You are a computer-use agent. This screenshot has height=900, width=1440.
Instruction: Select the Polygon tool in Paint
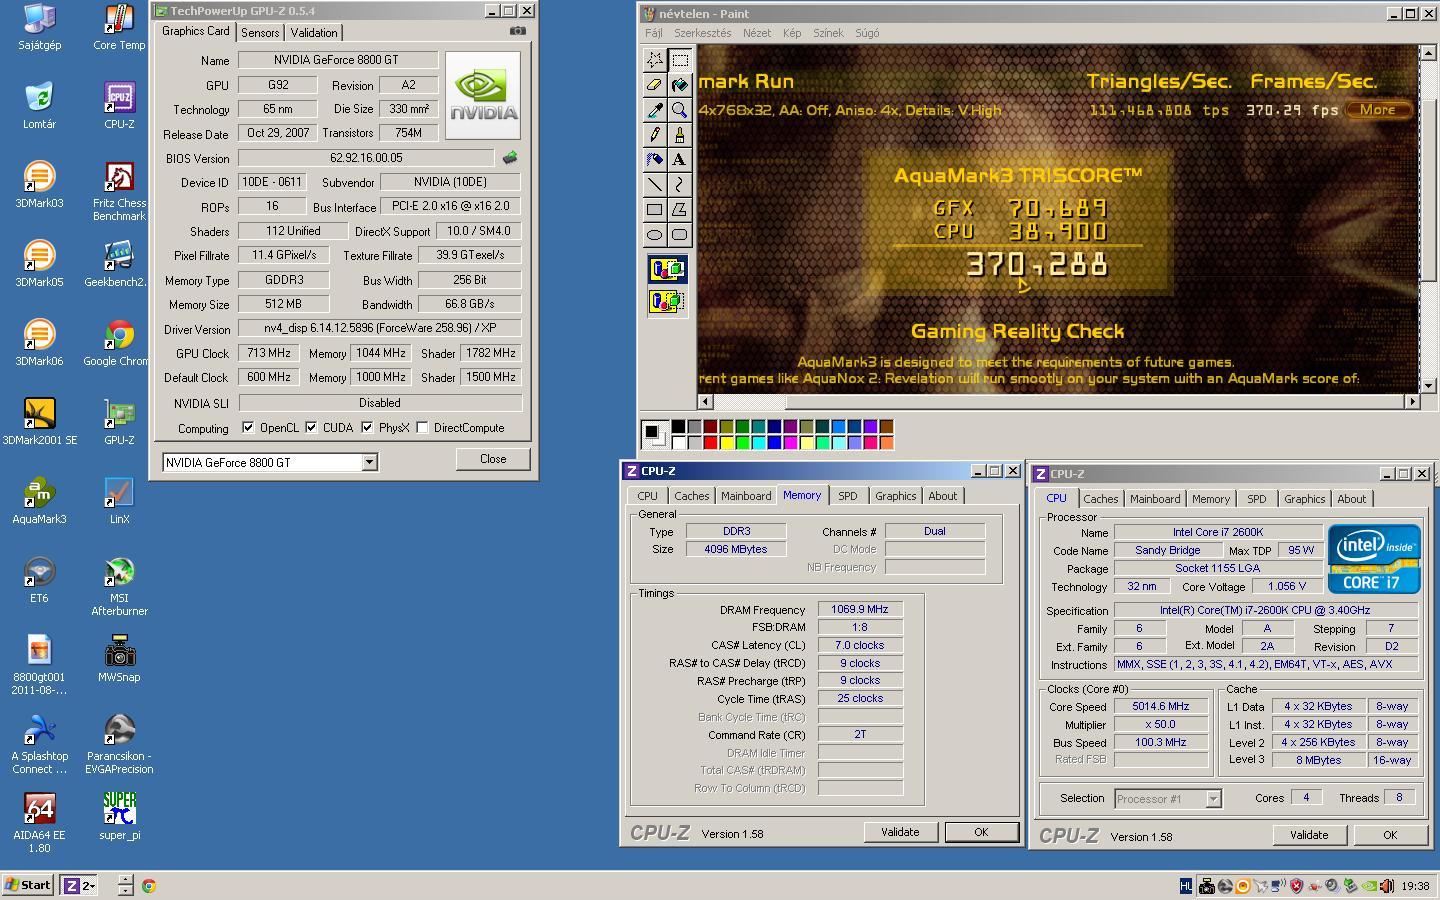pyautogui.click(x=679, y=209)
